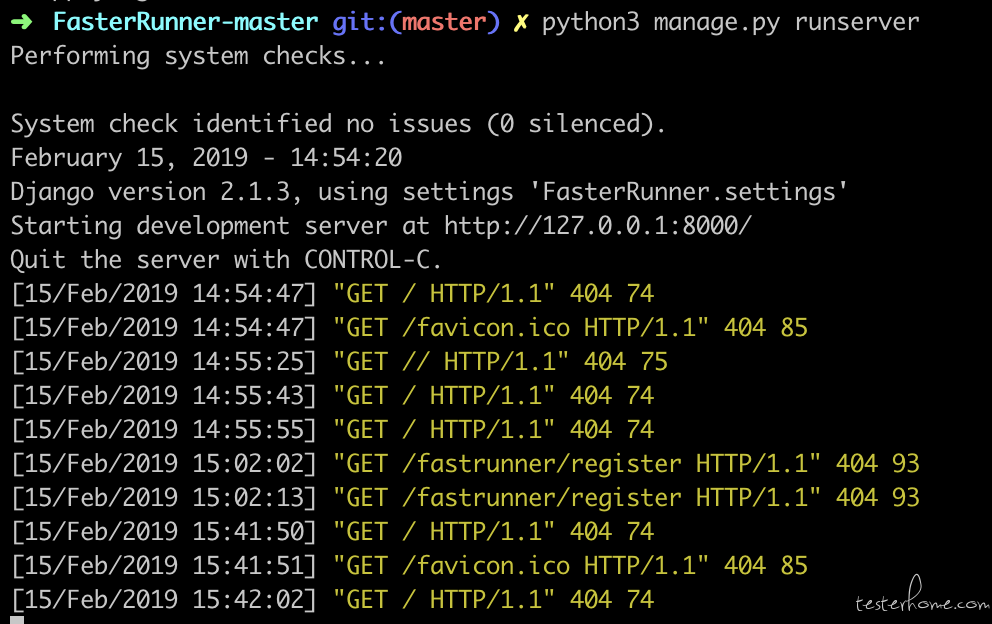Click the 15:02:02 /fastrunner/register request
Screen dimensions: 992x624
coord(465,464)
